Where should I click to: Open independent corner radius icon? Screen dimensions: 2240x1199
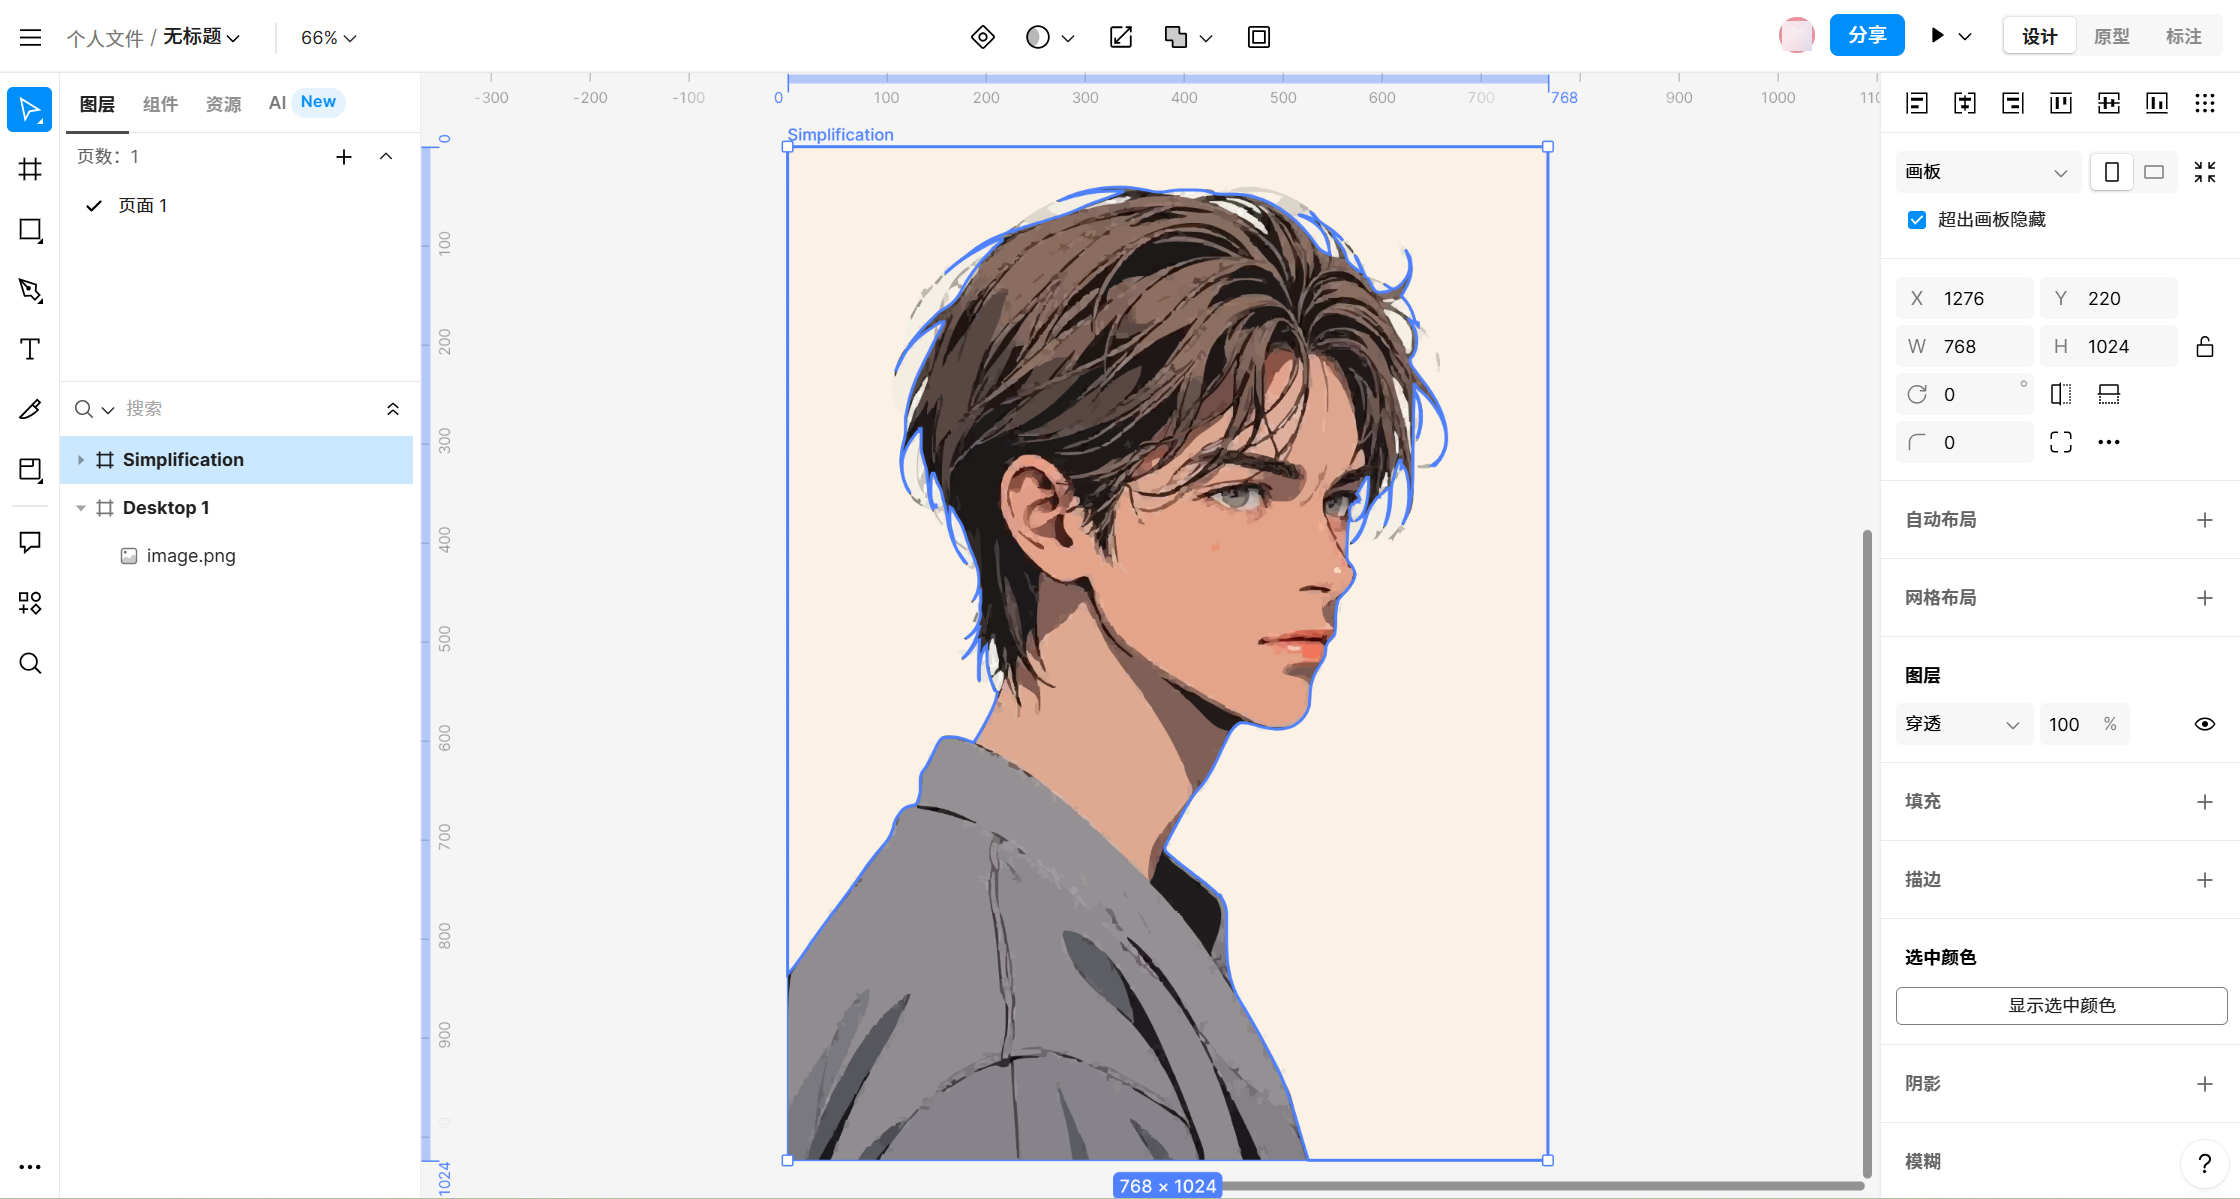(2061, 442)
